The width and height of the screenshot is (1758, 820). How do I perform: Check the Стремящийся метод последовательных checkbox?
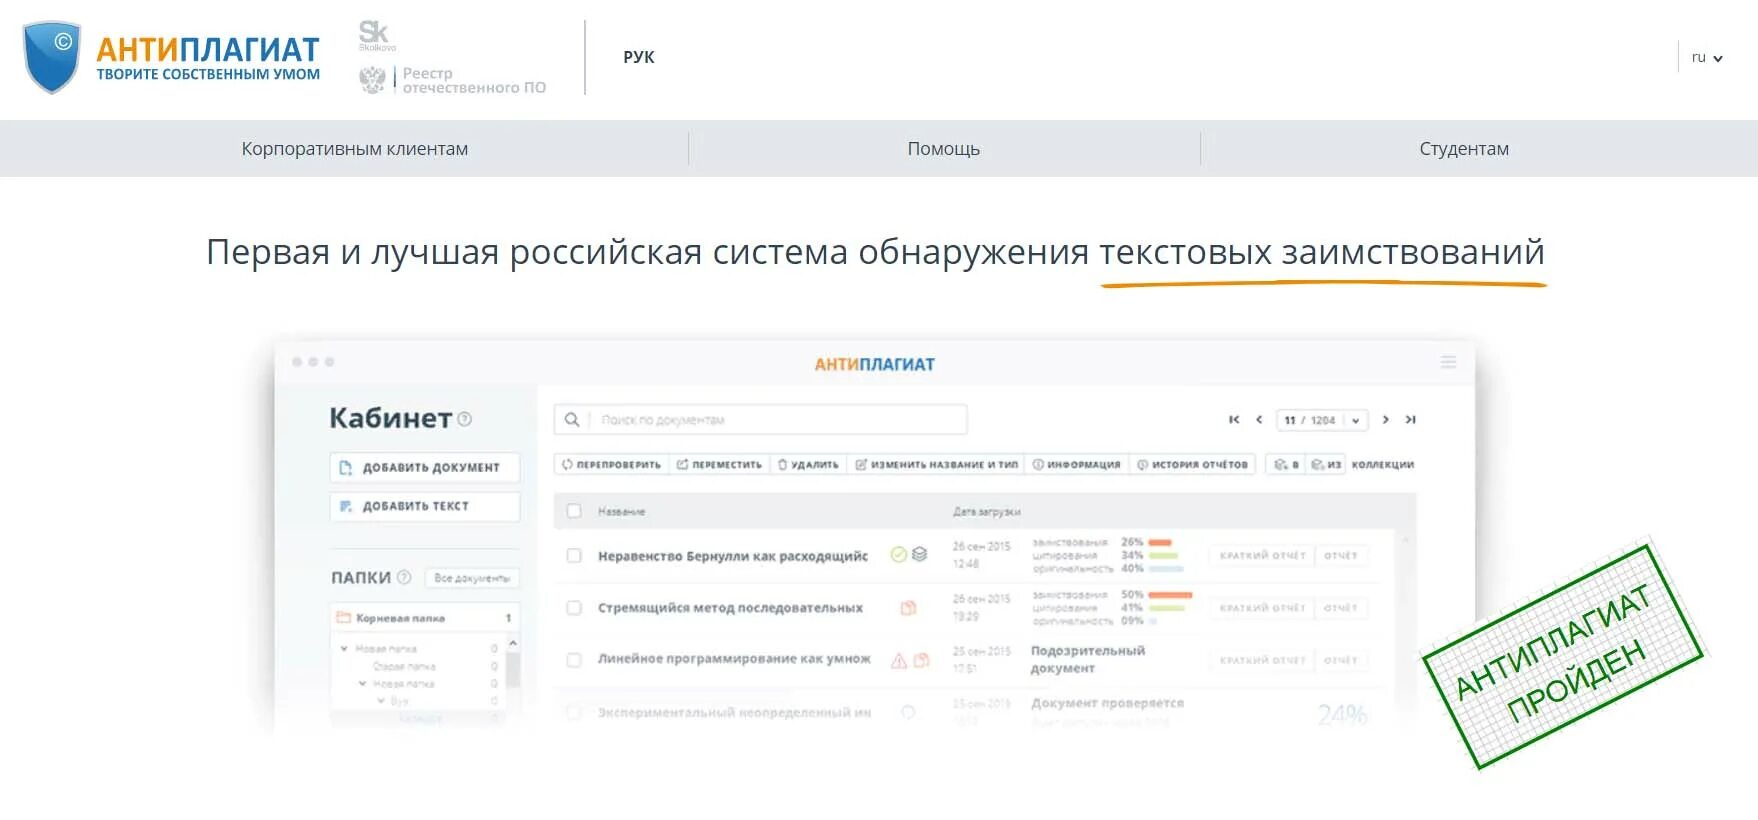click(574, 608)
